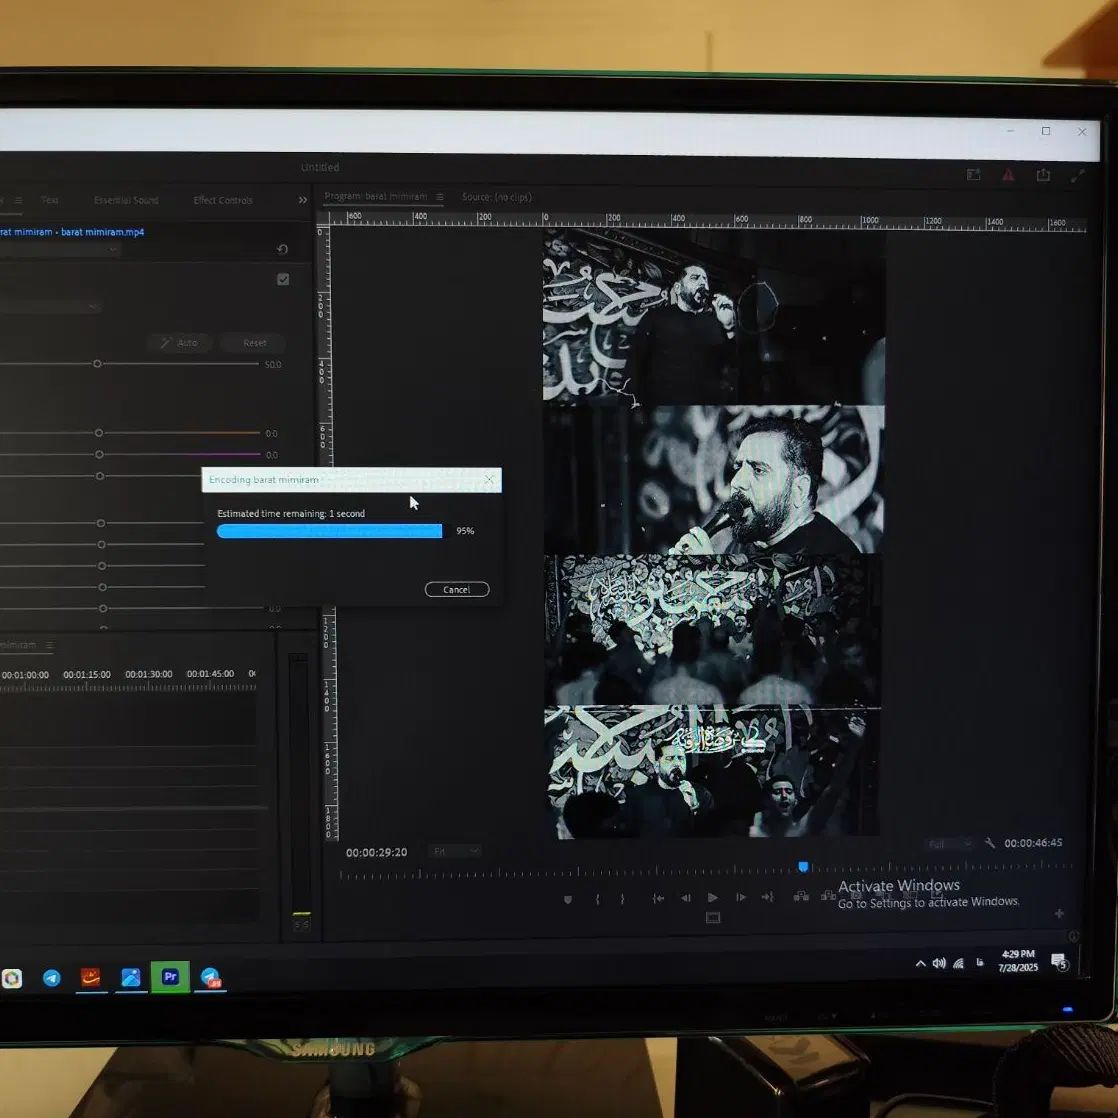1118x1118 pixels.
Task: Open the Button Editor plus icon
Action: 1059,913
